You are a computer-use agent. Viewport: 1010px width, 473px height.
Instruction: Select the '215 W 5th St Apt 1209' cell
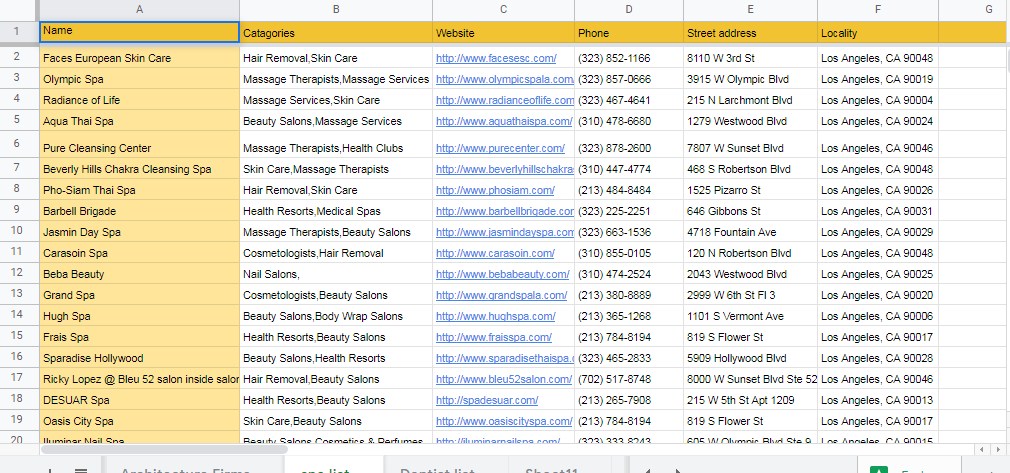click(x=750, y=400)
